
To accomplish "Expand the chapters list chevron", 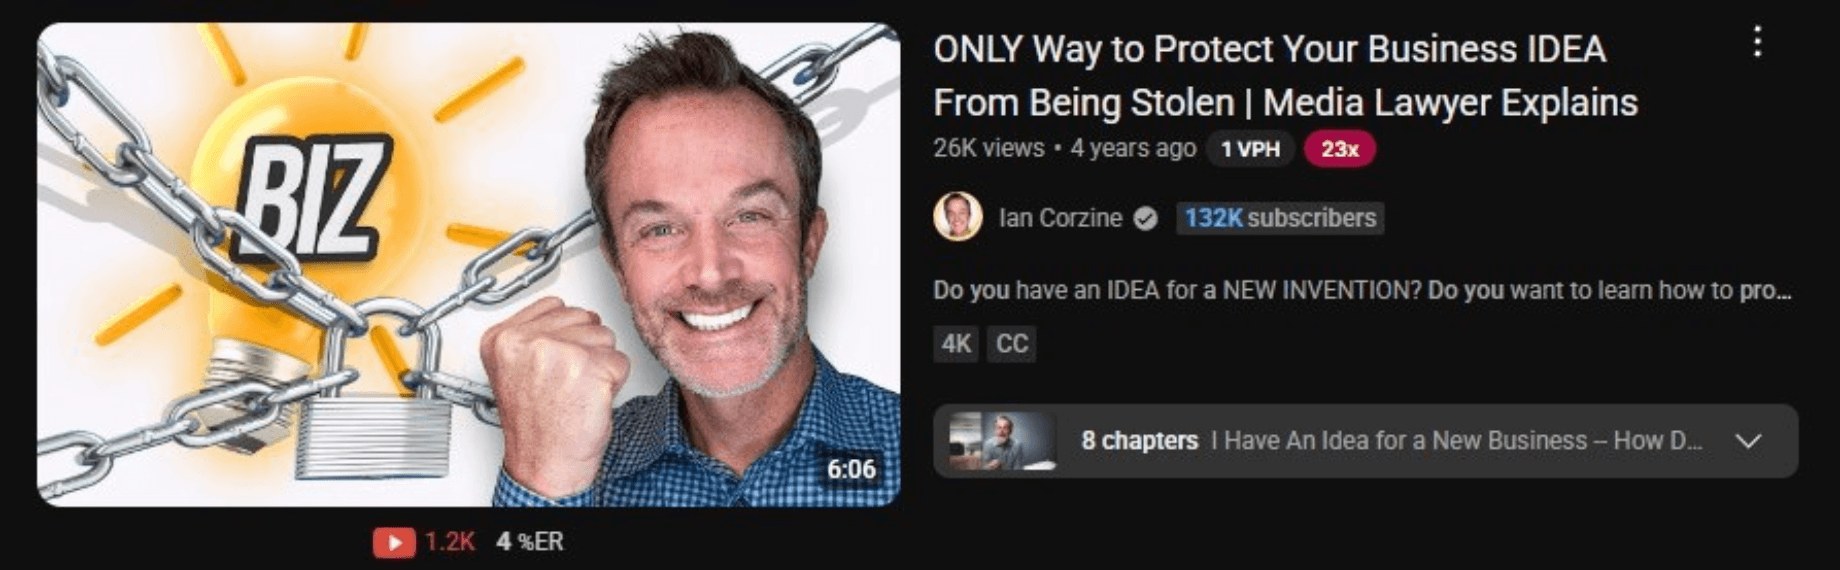I will pos(1748,441).
